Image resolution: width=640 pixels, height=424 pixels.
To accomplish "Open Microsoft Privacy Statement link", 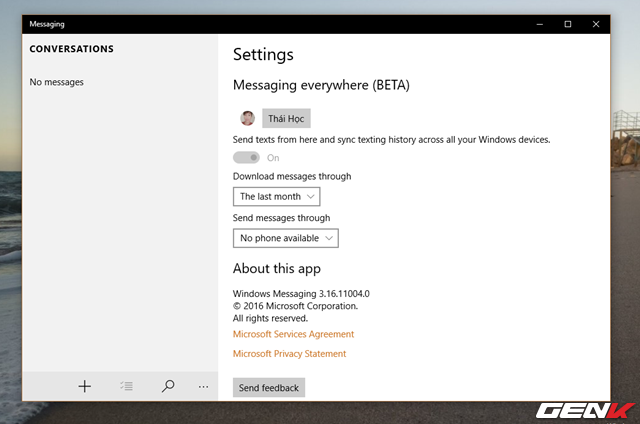I will [289, 354].
